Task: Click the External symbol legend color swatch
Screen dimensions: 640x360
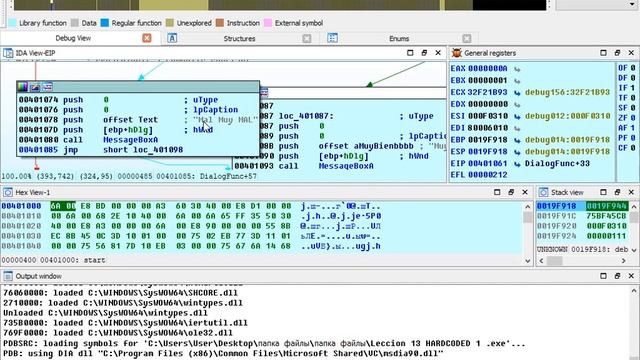Action: click(268, 23)
